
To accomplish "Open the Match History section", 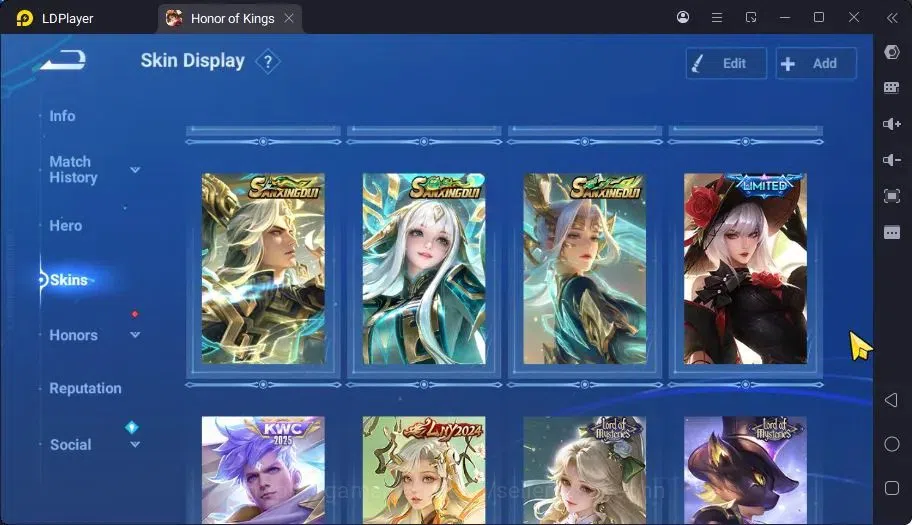I will [73, 169].
